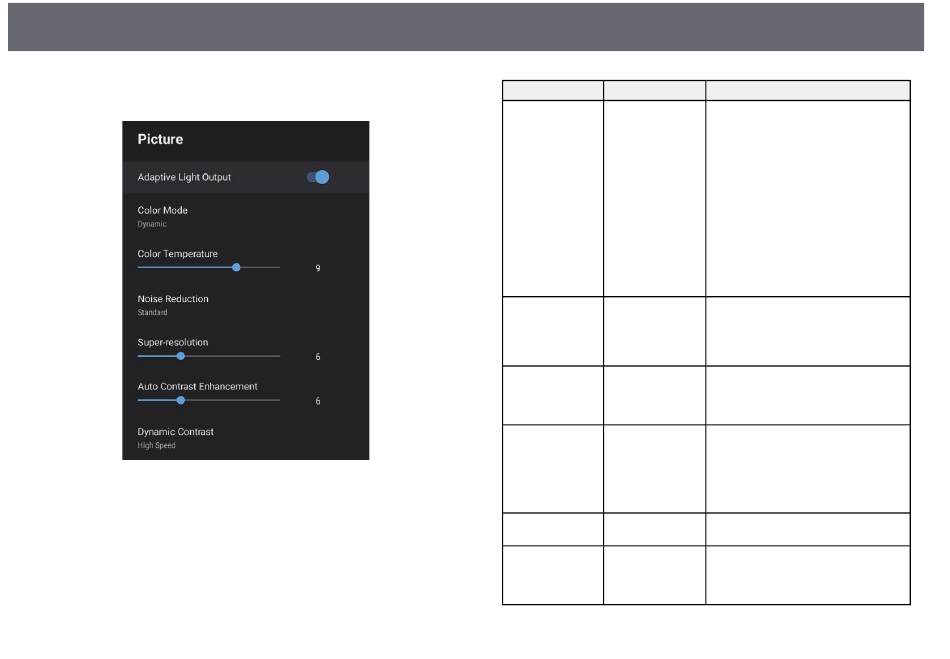This screenshot has width=950, height=659.
Task: Click the gray header bar at page top
Action: point(474,27)
